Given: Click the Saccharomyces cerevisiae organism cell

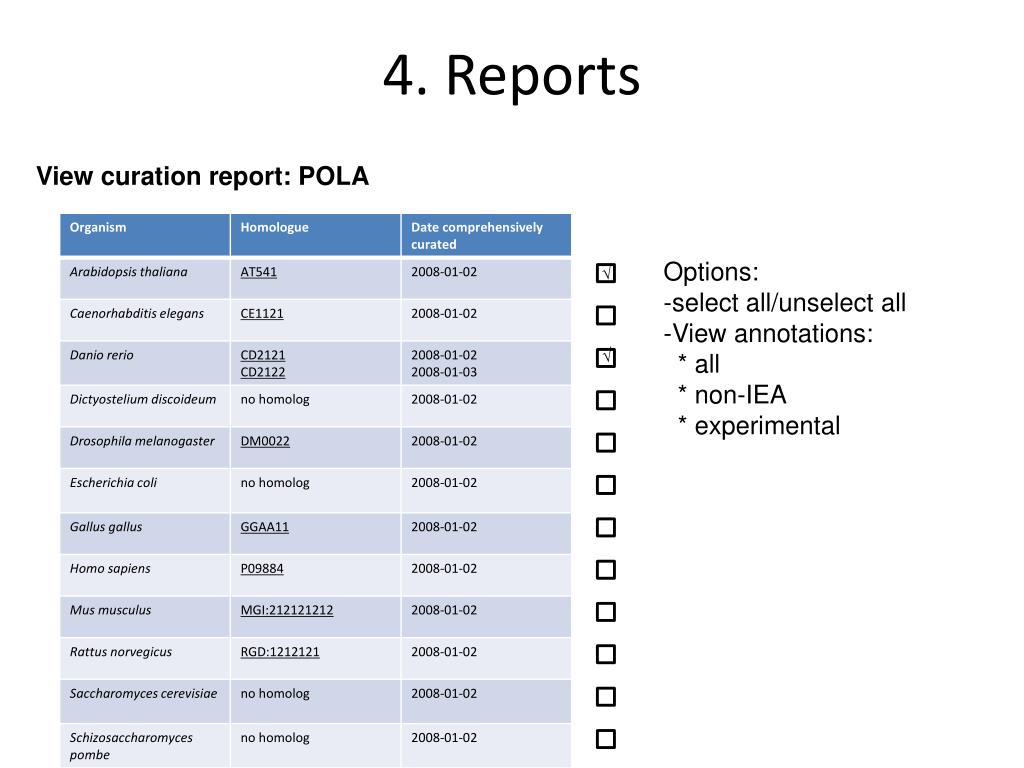Looking at the screenshot, I should (x=145, y=701).
